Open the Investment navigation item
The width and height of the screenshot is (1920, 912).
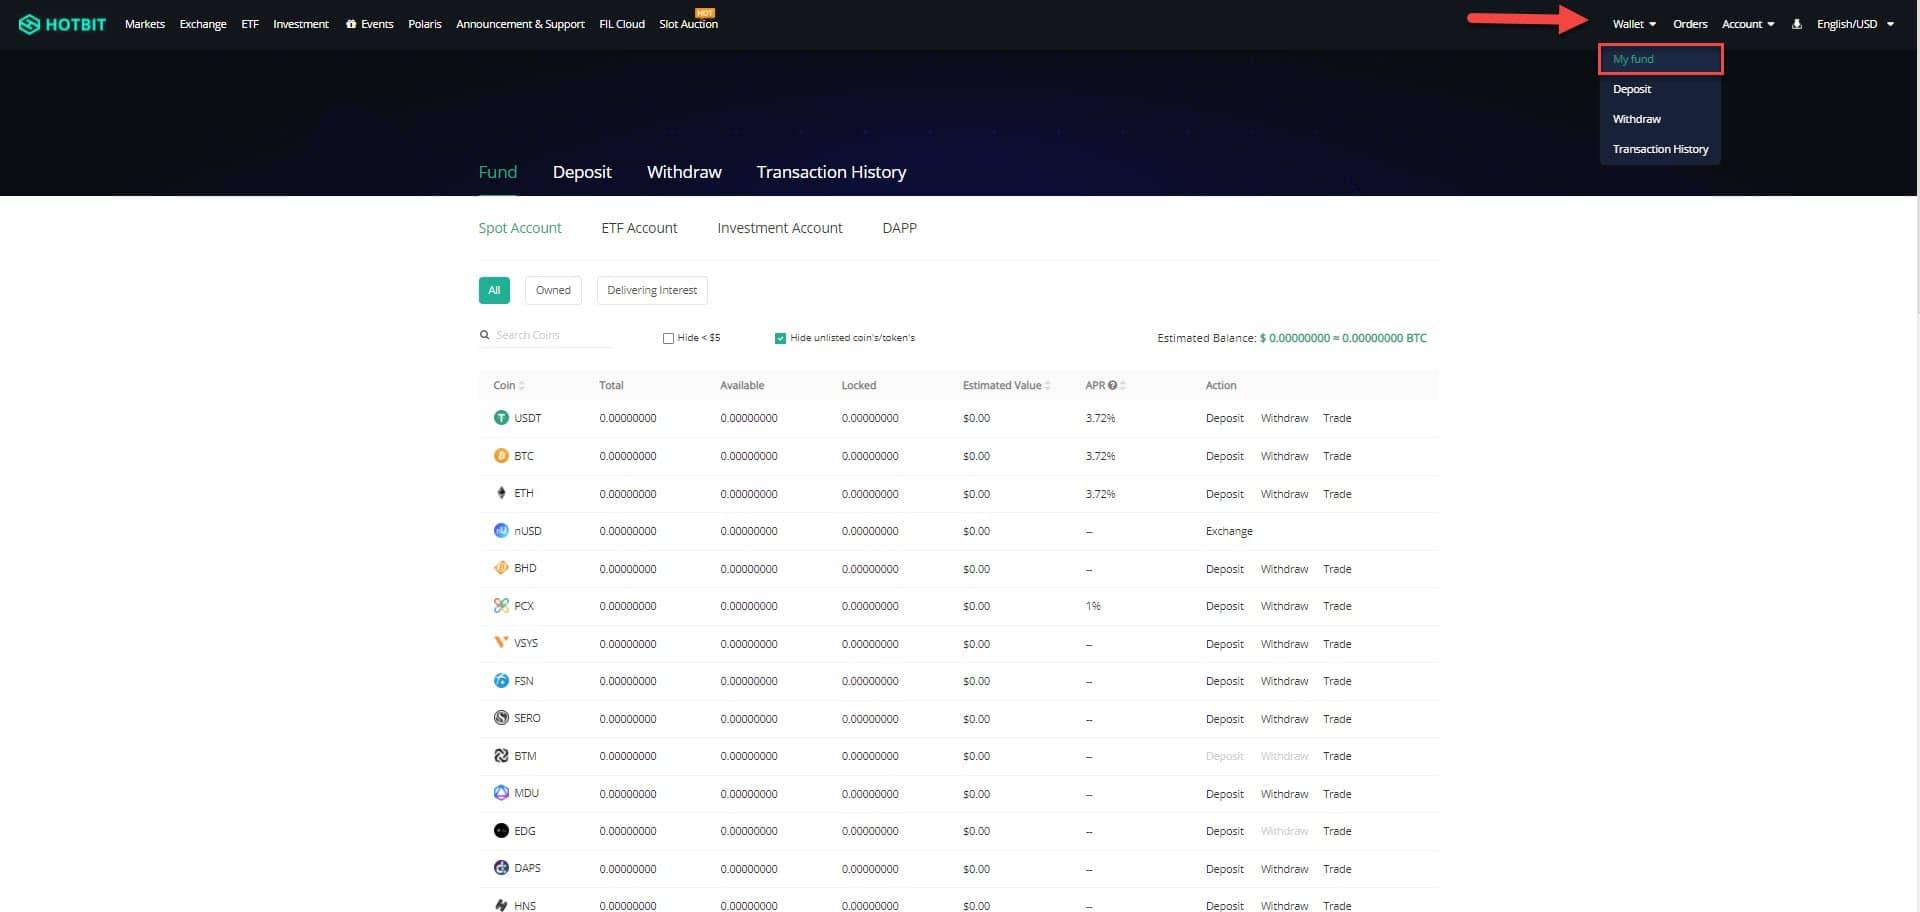pos(301,24)
